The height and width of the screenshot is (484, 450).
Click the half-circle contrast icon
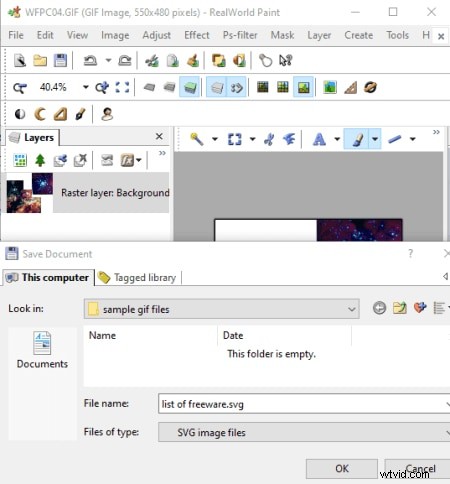pyautogui.click(x=20, y=114)
